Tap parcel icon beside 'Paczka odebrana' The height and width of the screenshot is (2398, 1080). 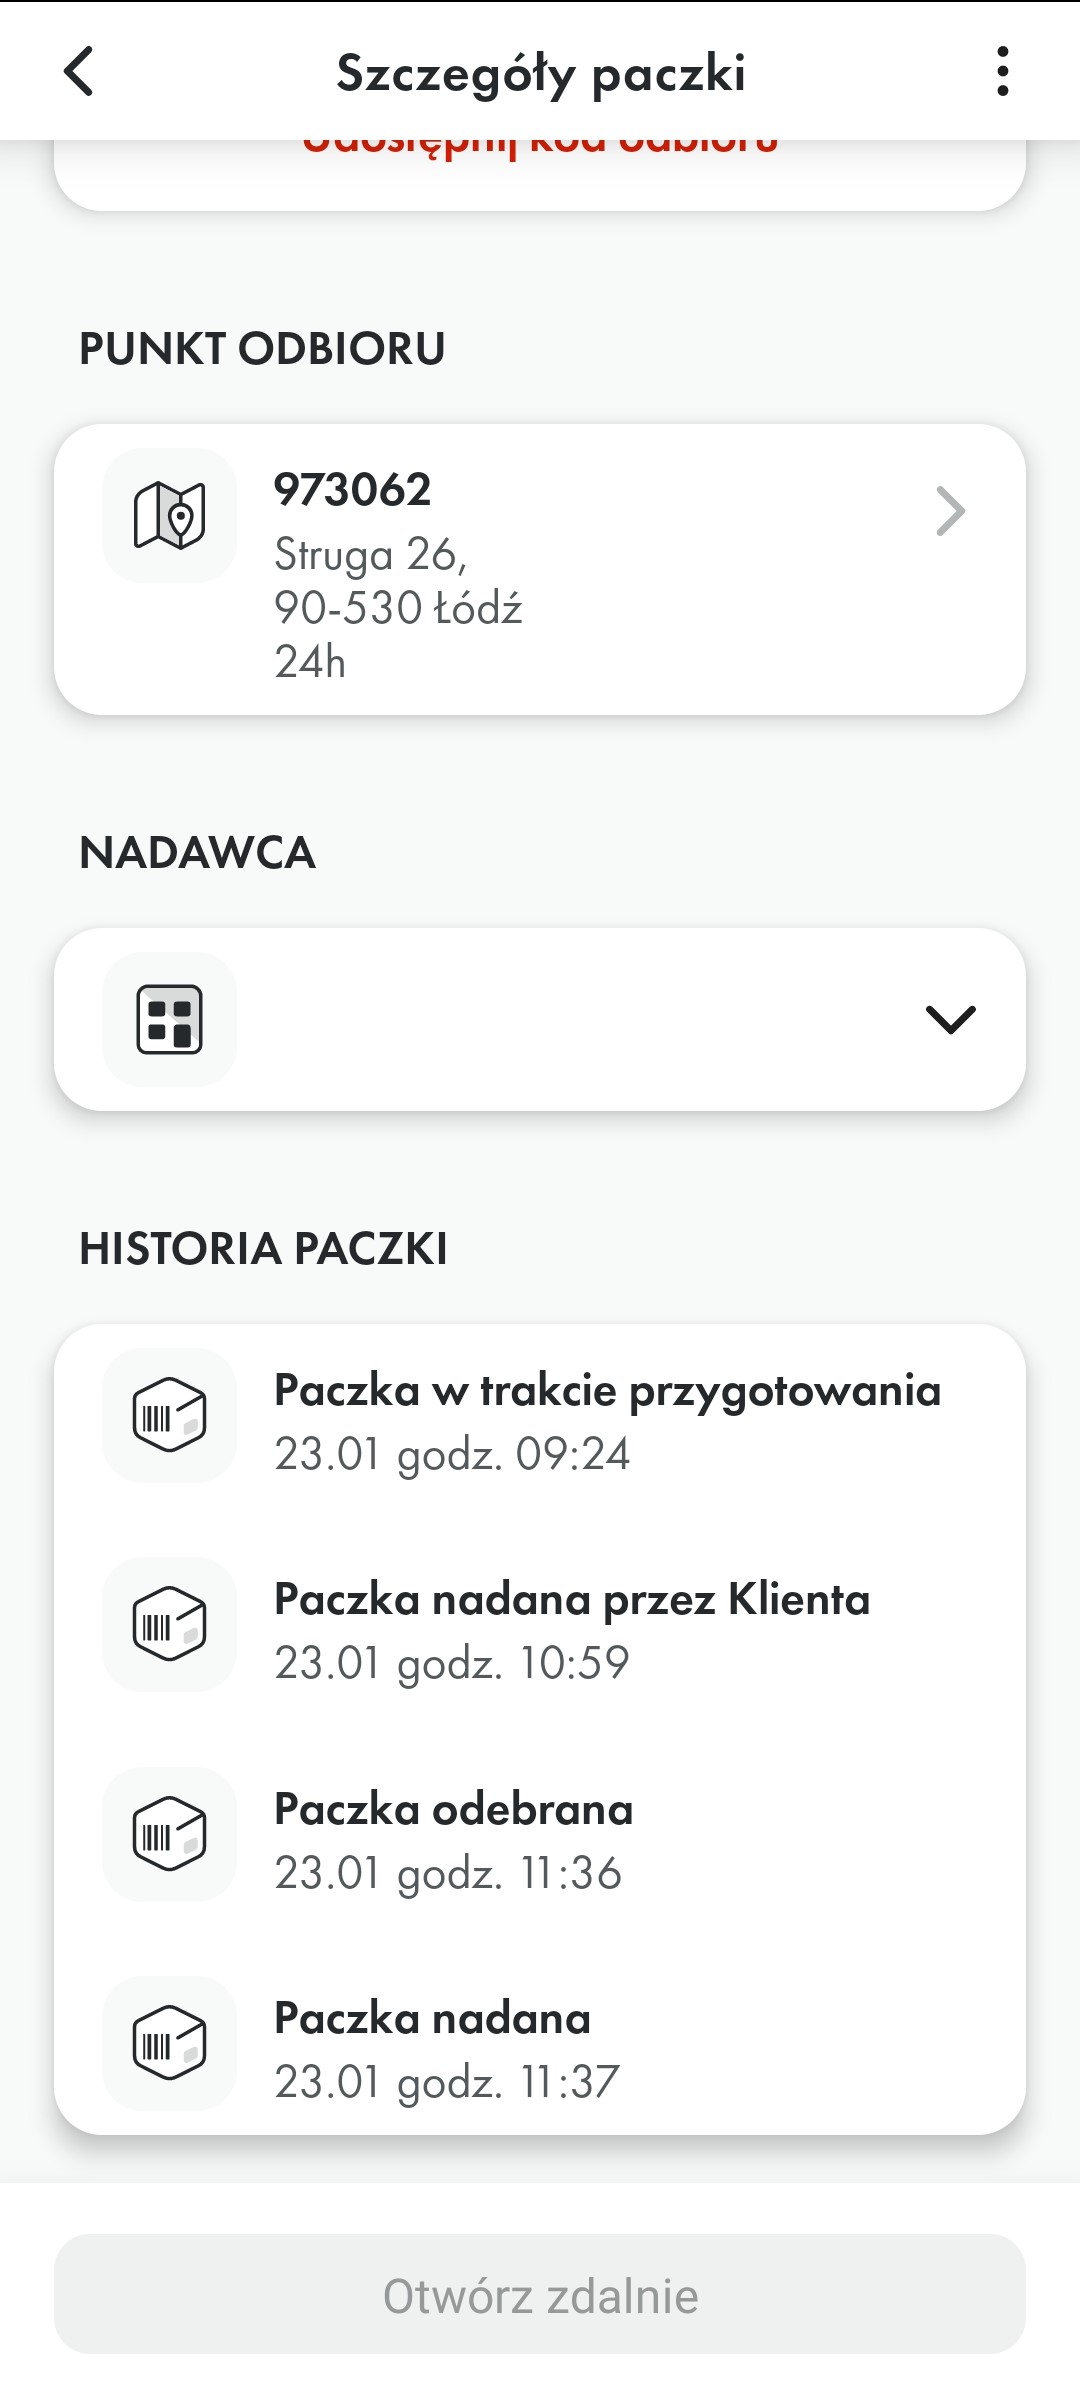(170, 1834)
